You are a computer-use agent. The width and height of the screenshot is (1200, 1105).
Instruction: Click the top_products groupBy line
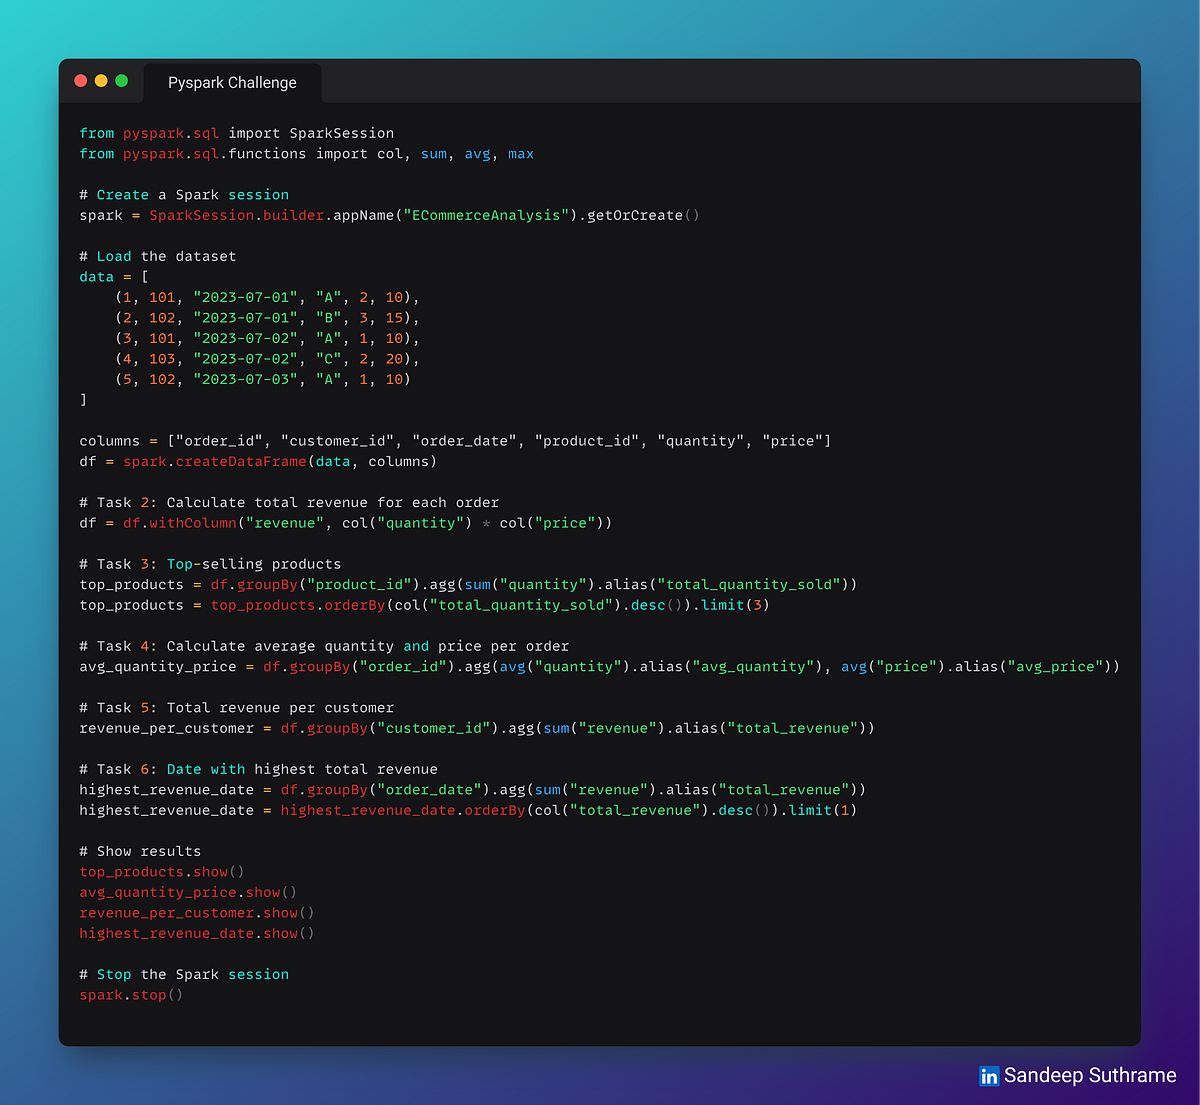click(465, 584)
